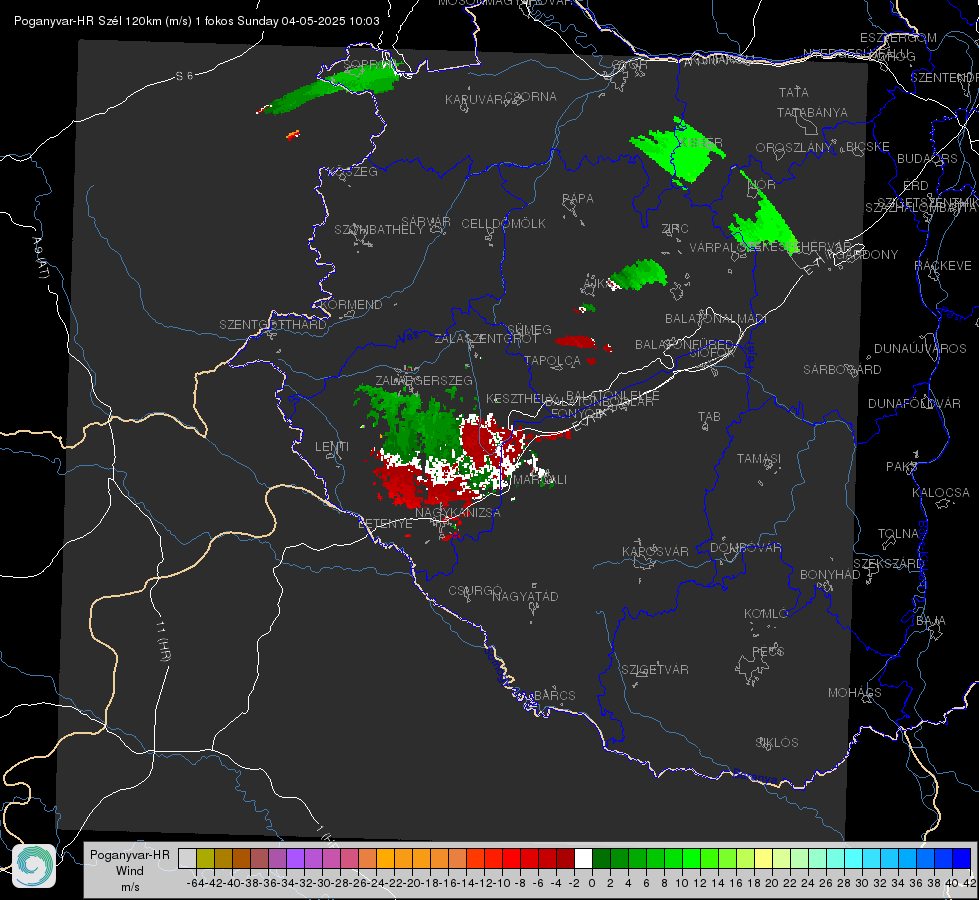Click the KOMLO city label

click(x=766, y=614)
